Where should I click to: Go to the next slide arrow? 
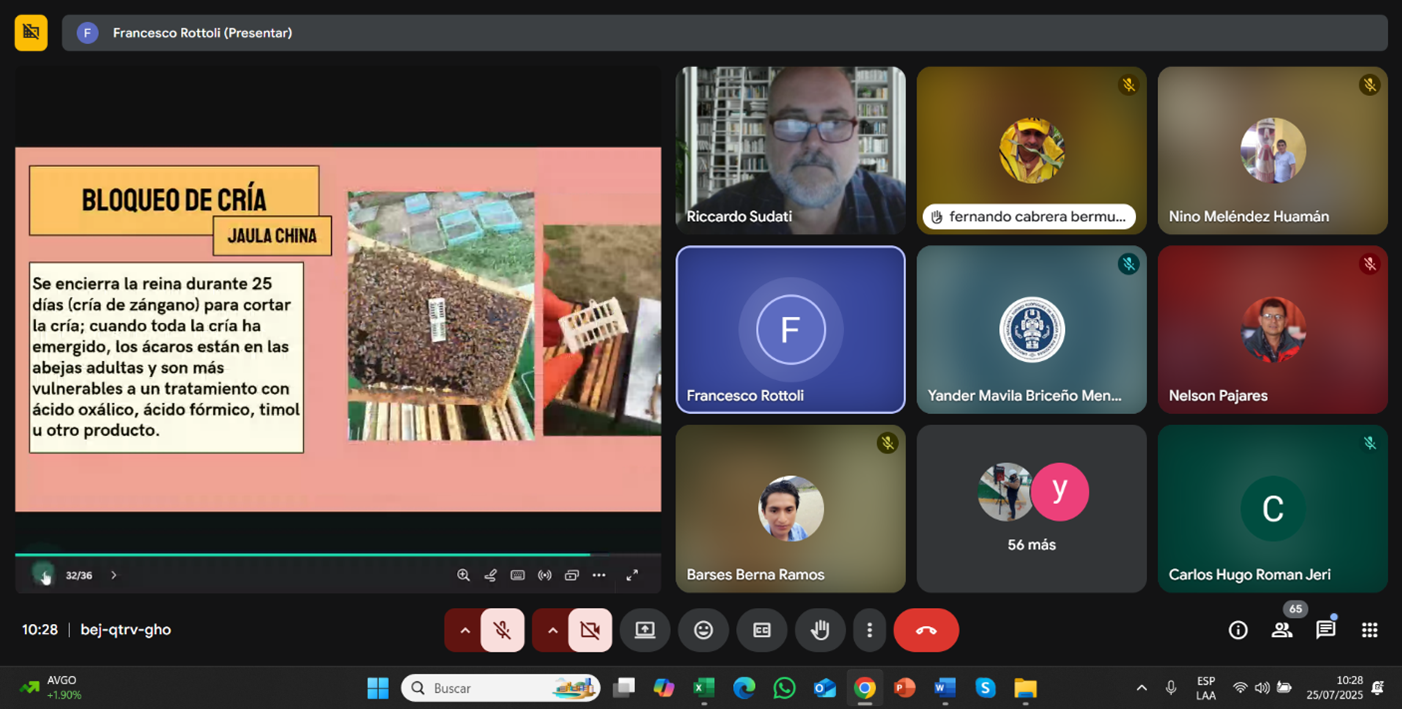click(114, 575)
